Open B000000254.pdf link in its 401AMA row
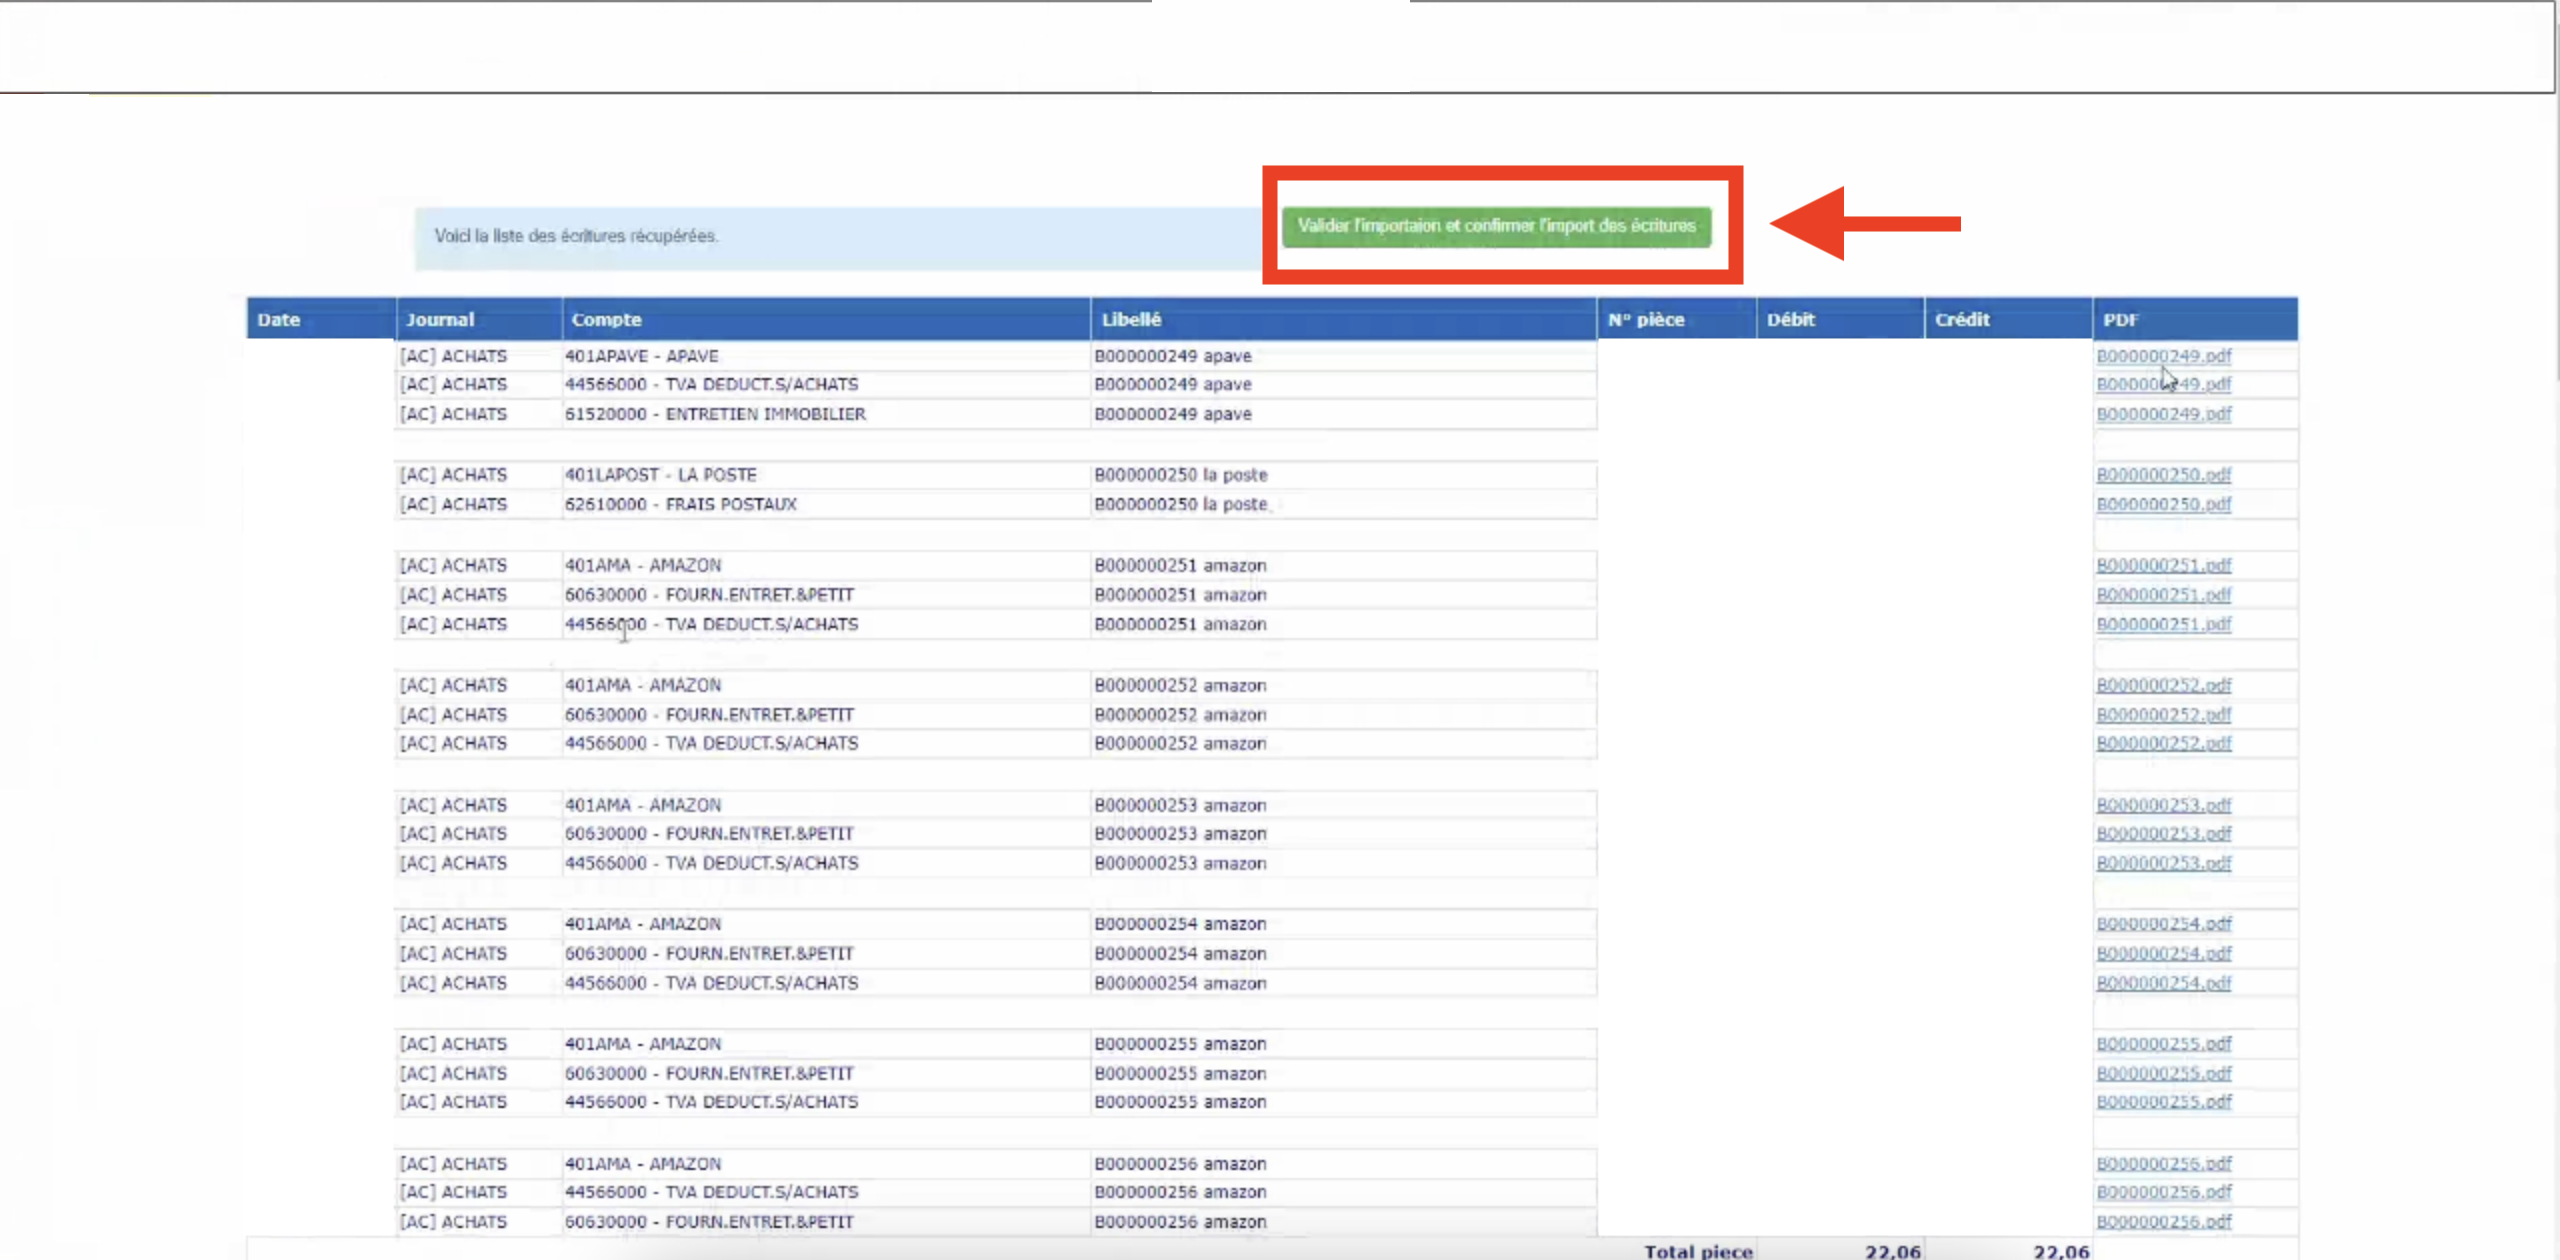 [2163, 924]
